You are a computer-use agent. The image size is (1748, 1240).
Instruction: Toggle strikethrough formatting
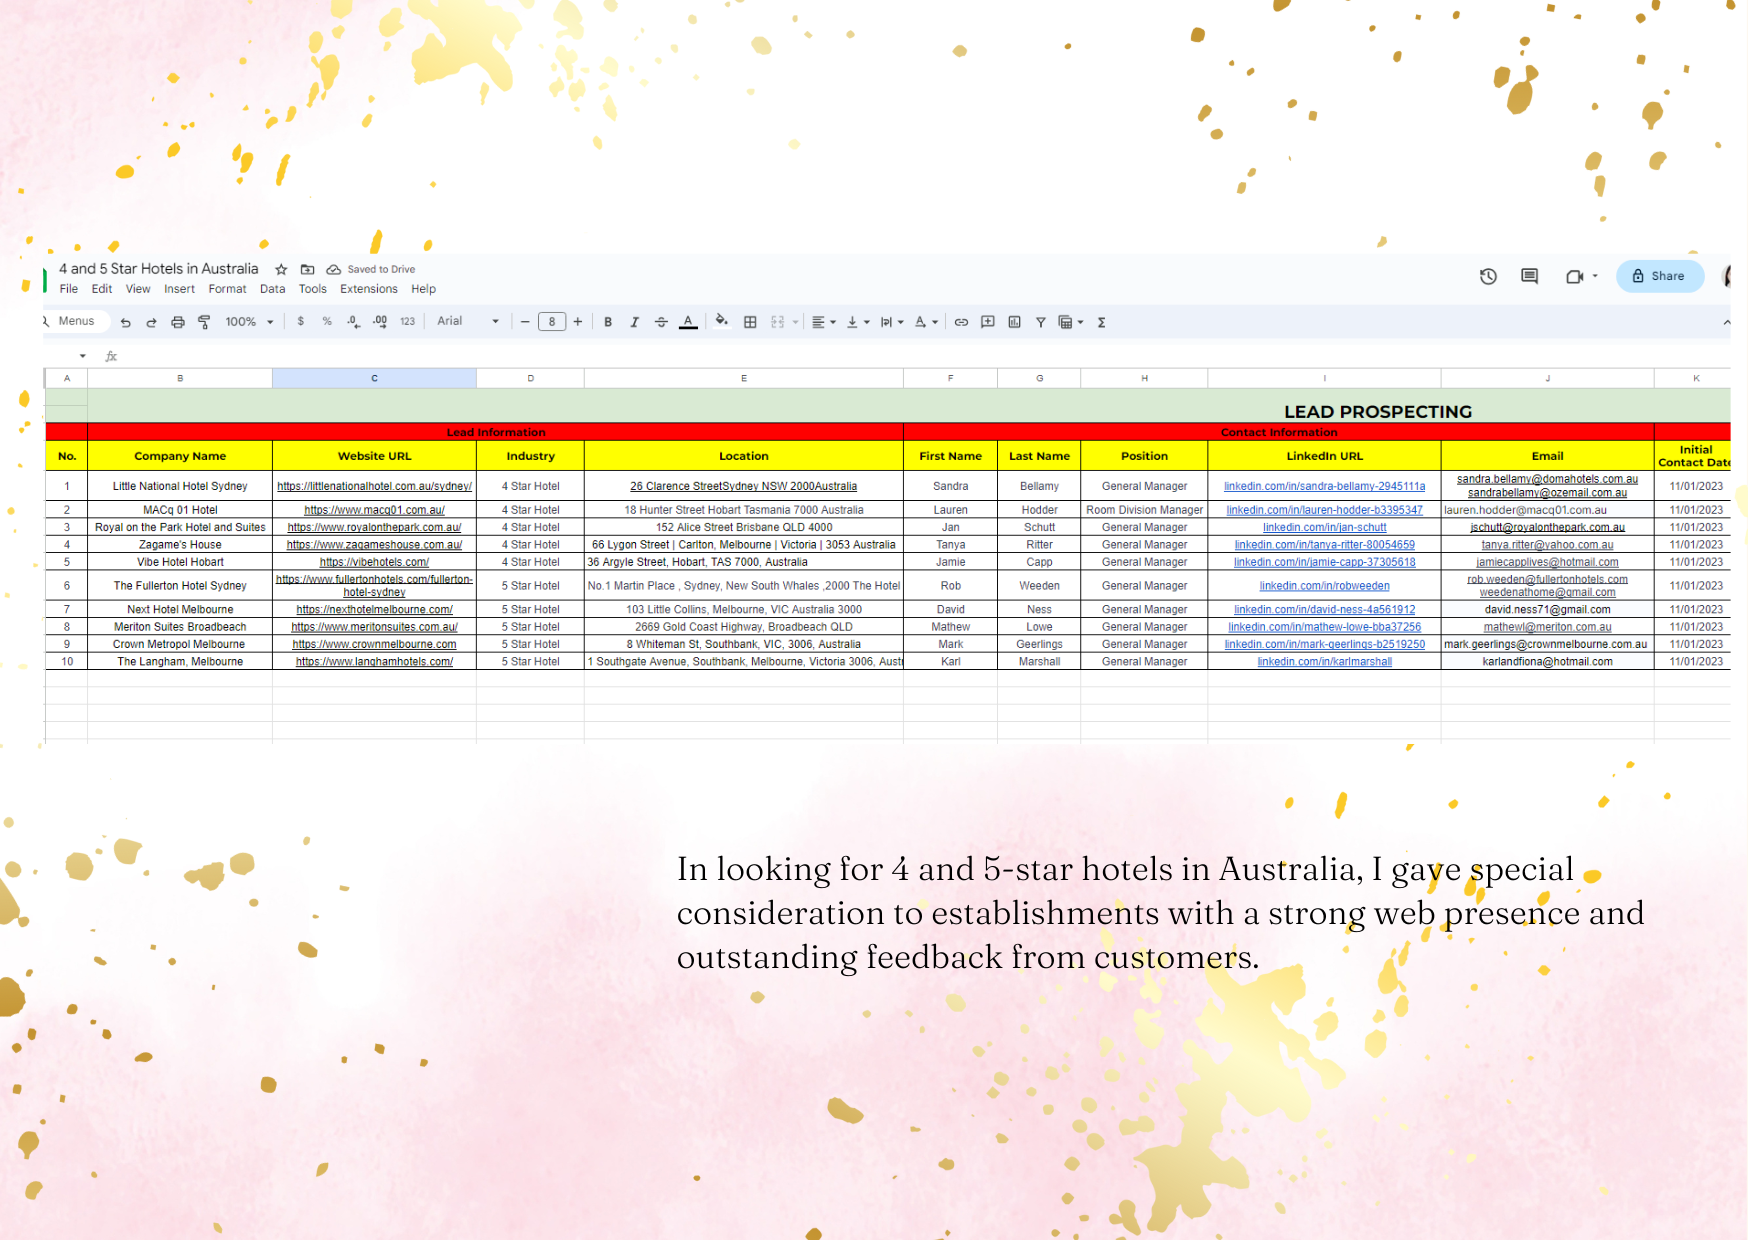(x=661, y=322)
